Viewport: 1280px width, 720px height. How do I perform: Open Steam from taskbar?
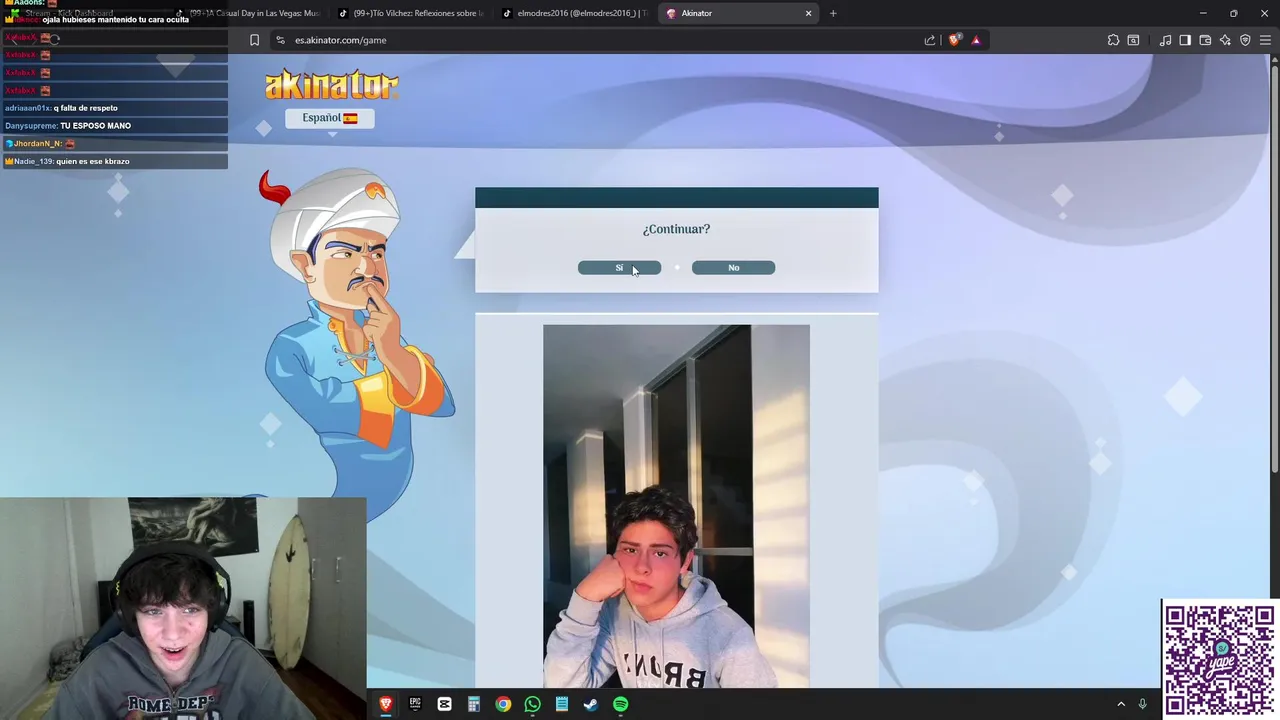tap(591, 704)
